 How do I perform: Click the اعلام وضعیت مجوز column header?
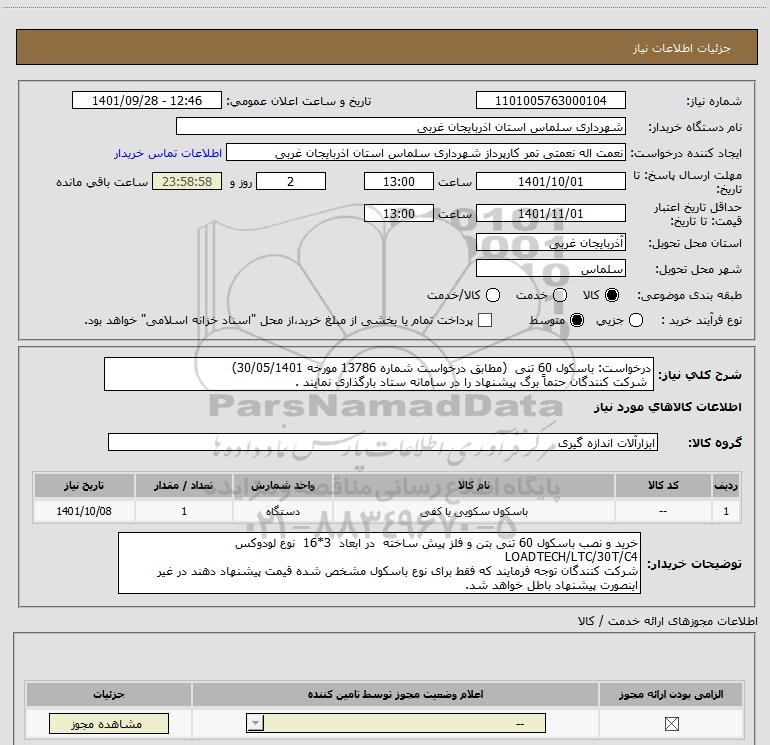(395, 694)
